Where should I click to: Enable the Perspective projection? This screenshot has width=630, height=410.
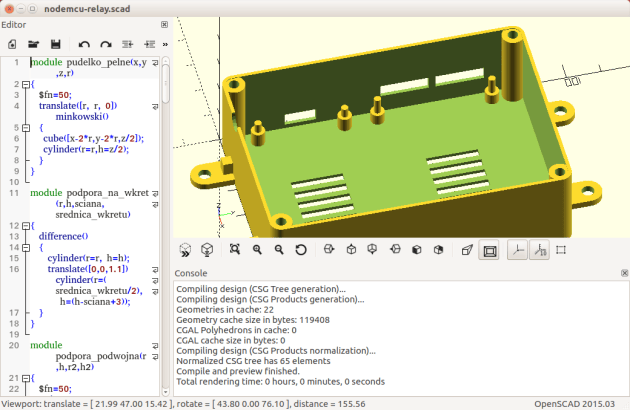point(467,250)
